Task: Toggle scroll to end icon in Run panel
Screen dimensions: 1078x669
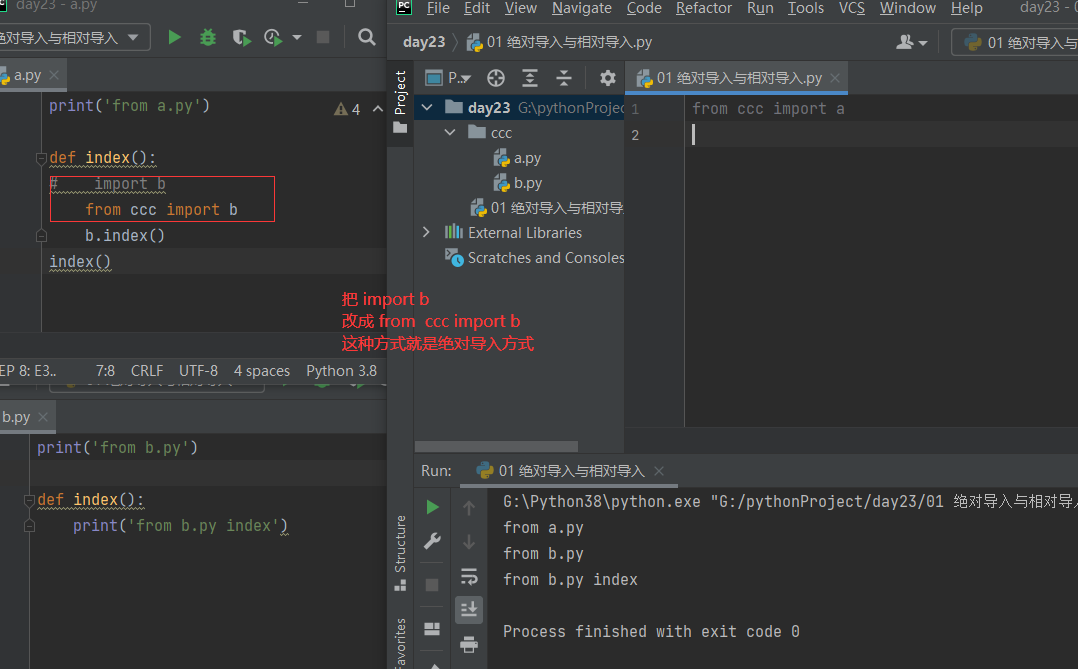Action: click(x=469, y=609)
